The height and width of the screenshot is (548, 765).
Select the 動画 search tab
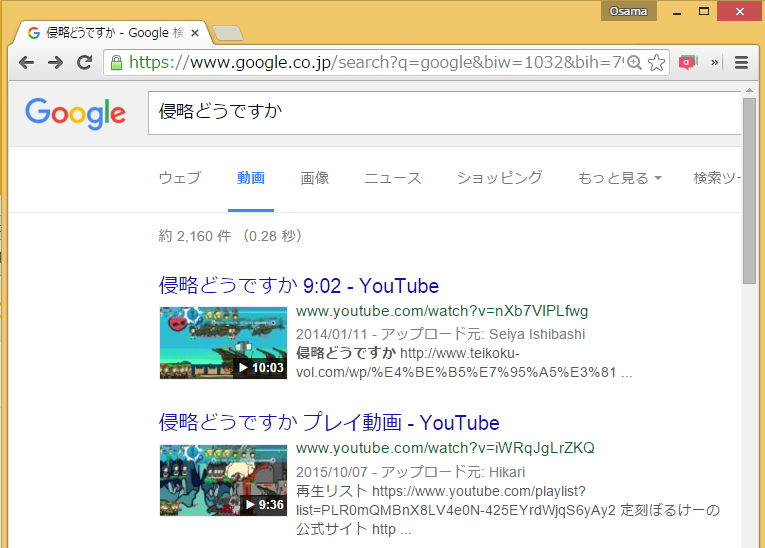[251, 178]
